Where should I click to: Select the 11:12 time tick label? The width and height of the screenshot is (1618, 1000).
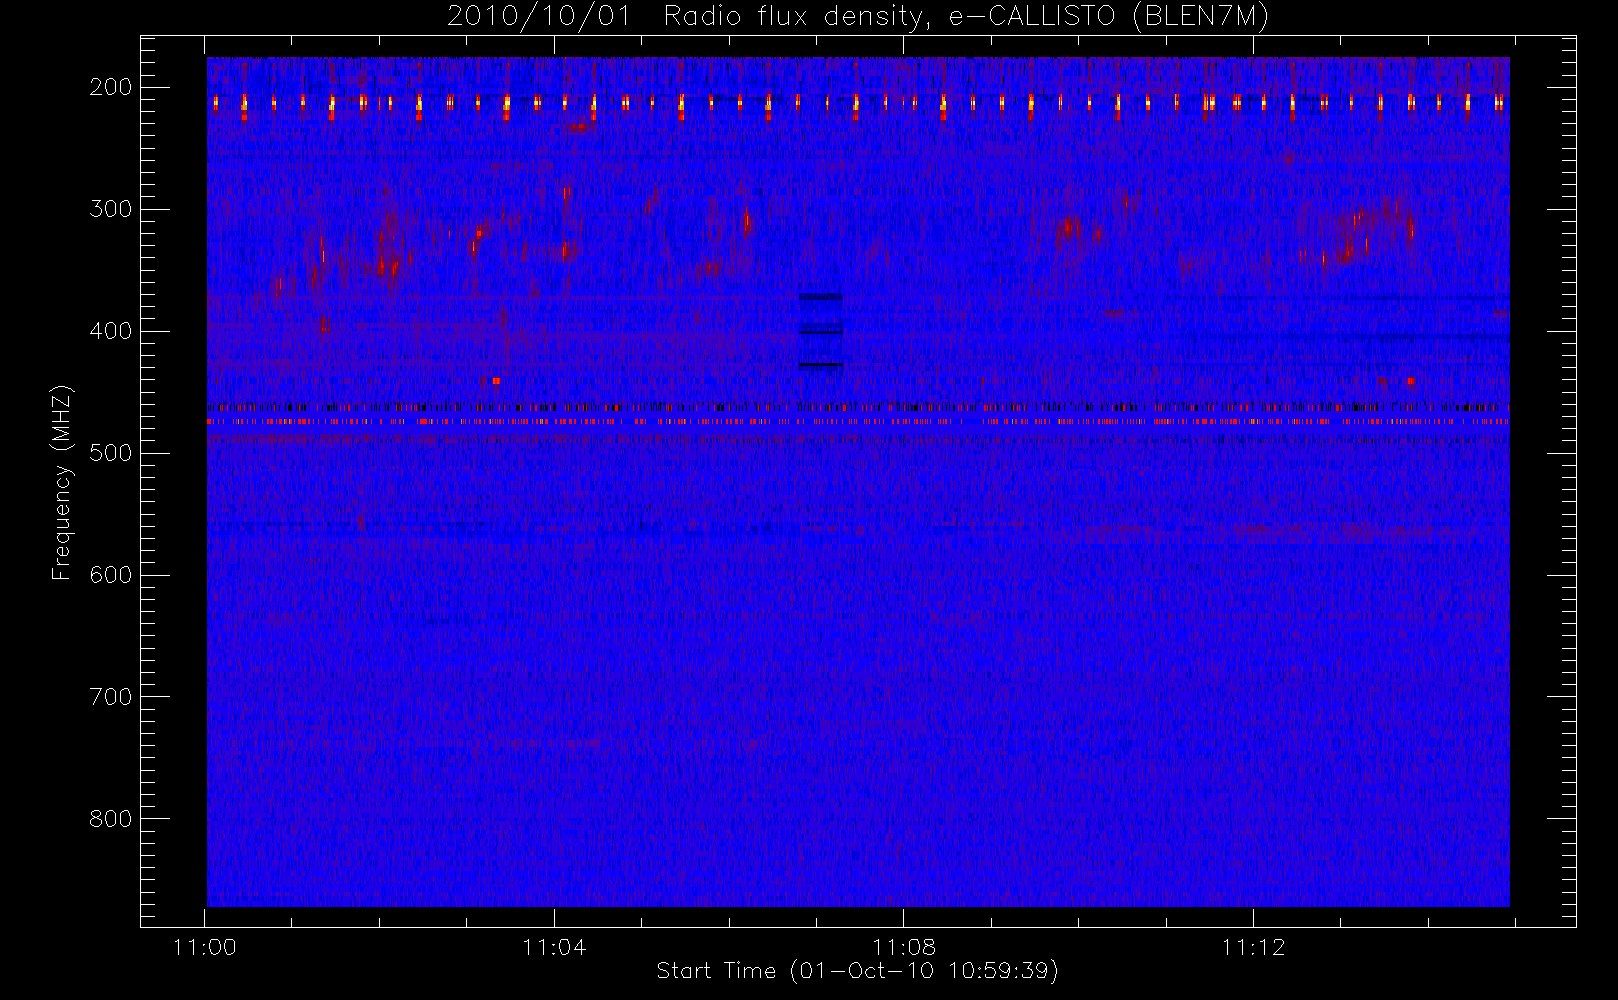[1253, 947]
